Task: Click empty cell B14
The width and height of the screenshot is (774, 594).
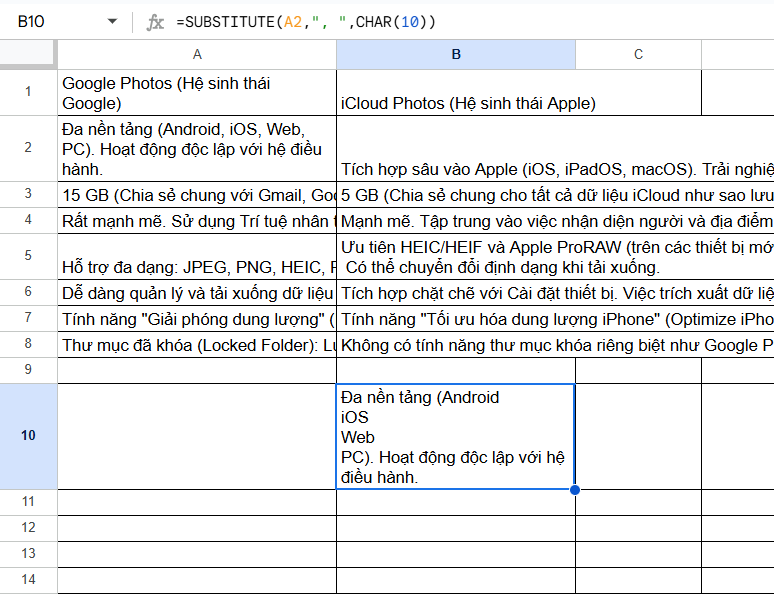Action: click(456, 581)
